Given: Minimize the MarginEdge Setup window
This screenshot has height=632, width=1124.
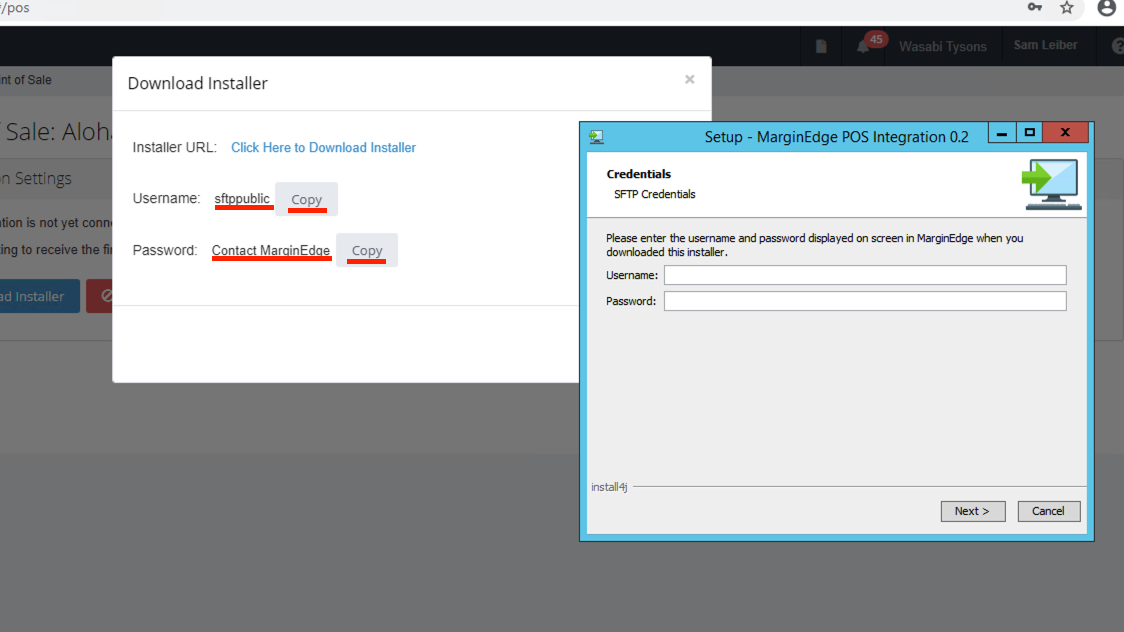Looking at the screenshot, I should coord(1001,133).
